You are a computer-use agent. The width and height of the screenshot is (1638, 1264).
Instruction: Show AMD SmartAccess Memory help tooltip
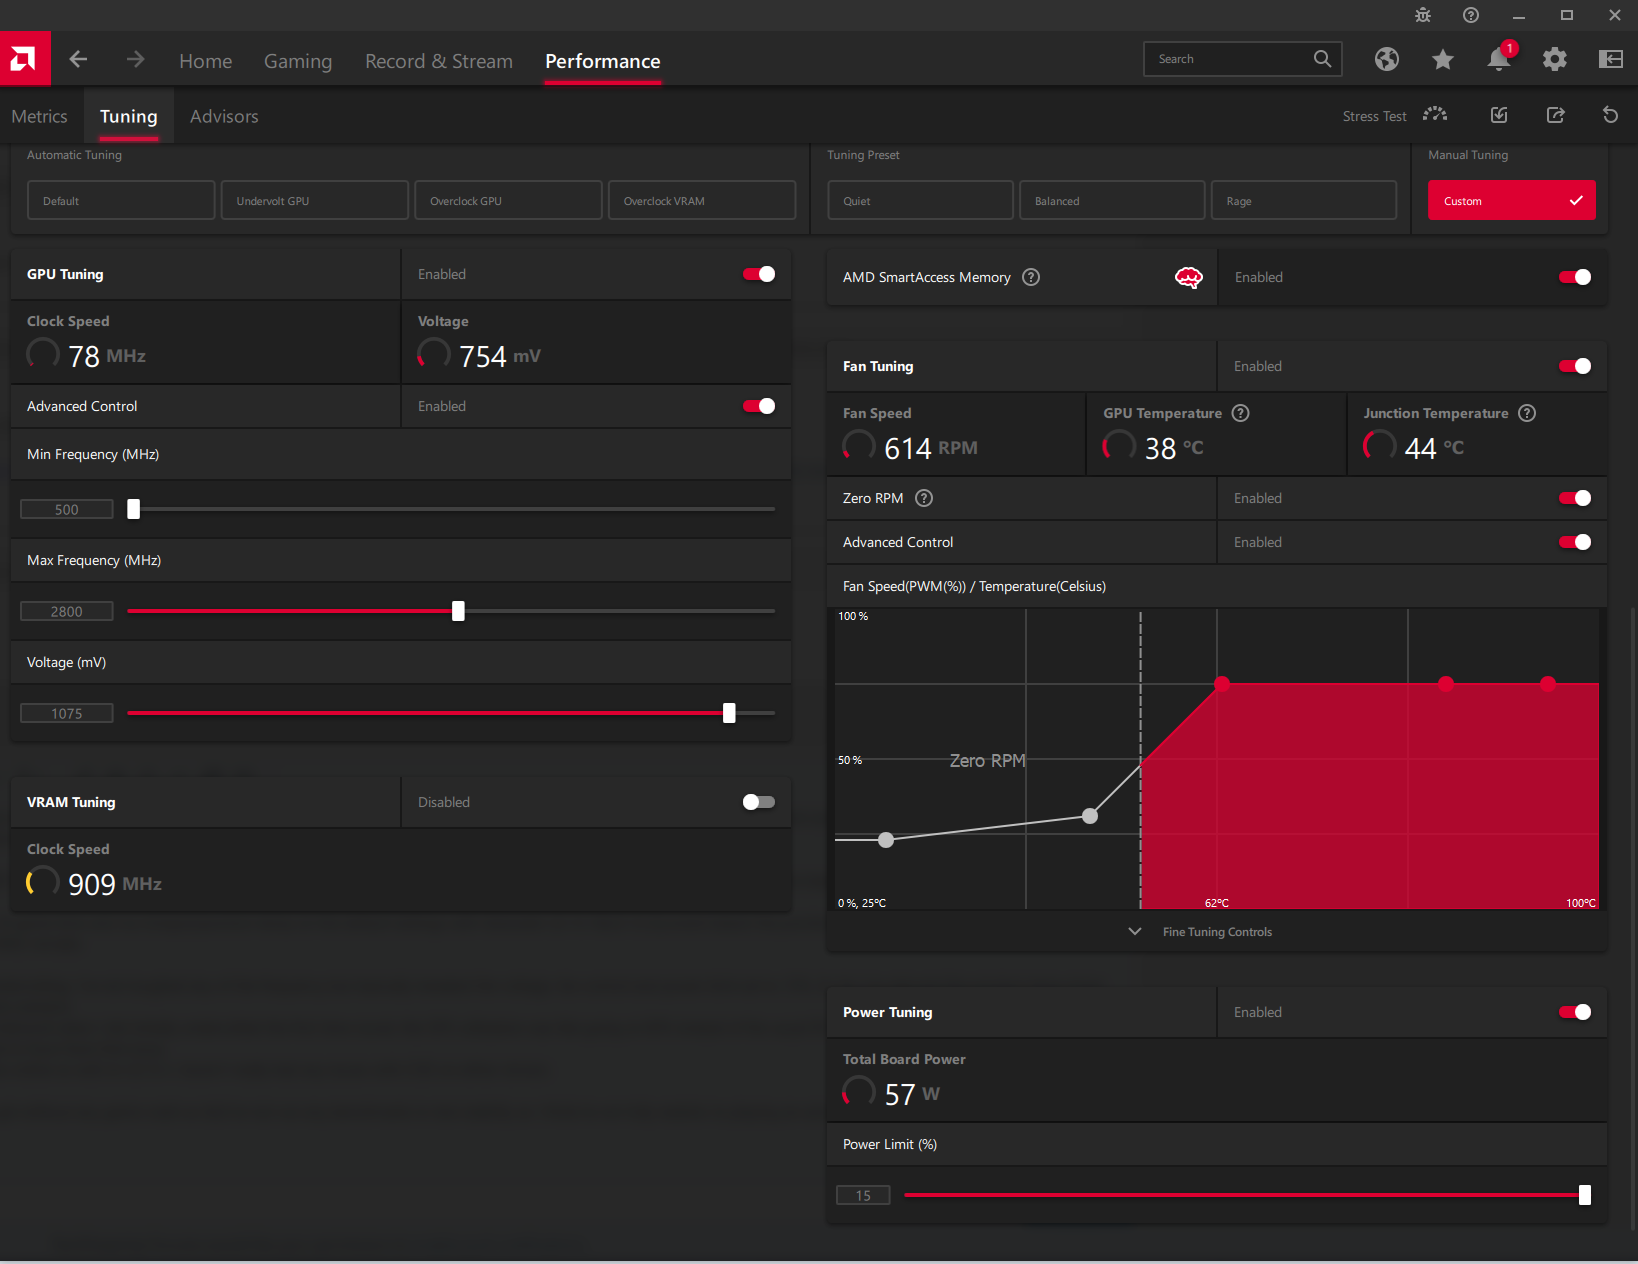(x=1031, y=277)
